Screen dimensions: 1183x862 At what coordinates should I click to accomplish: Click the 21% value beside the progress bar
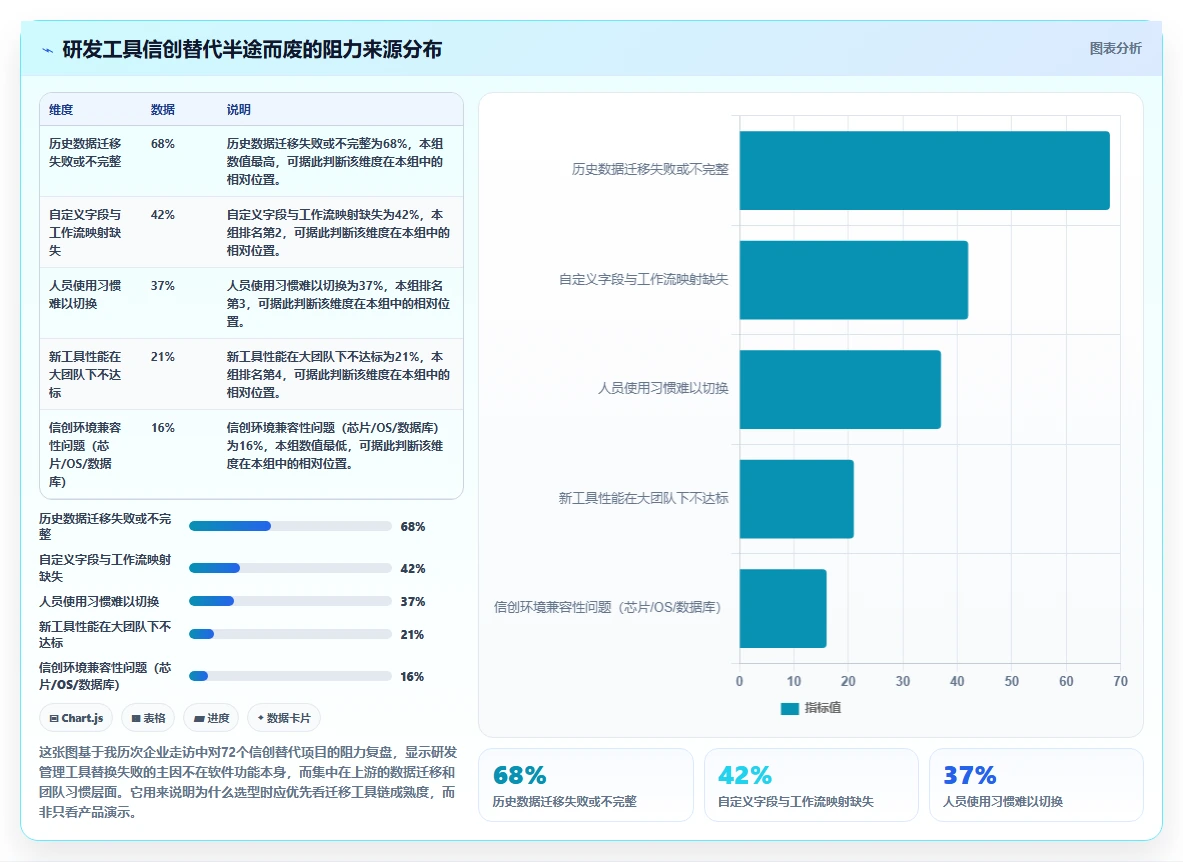click(x=412, y=634)
